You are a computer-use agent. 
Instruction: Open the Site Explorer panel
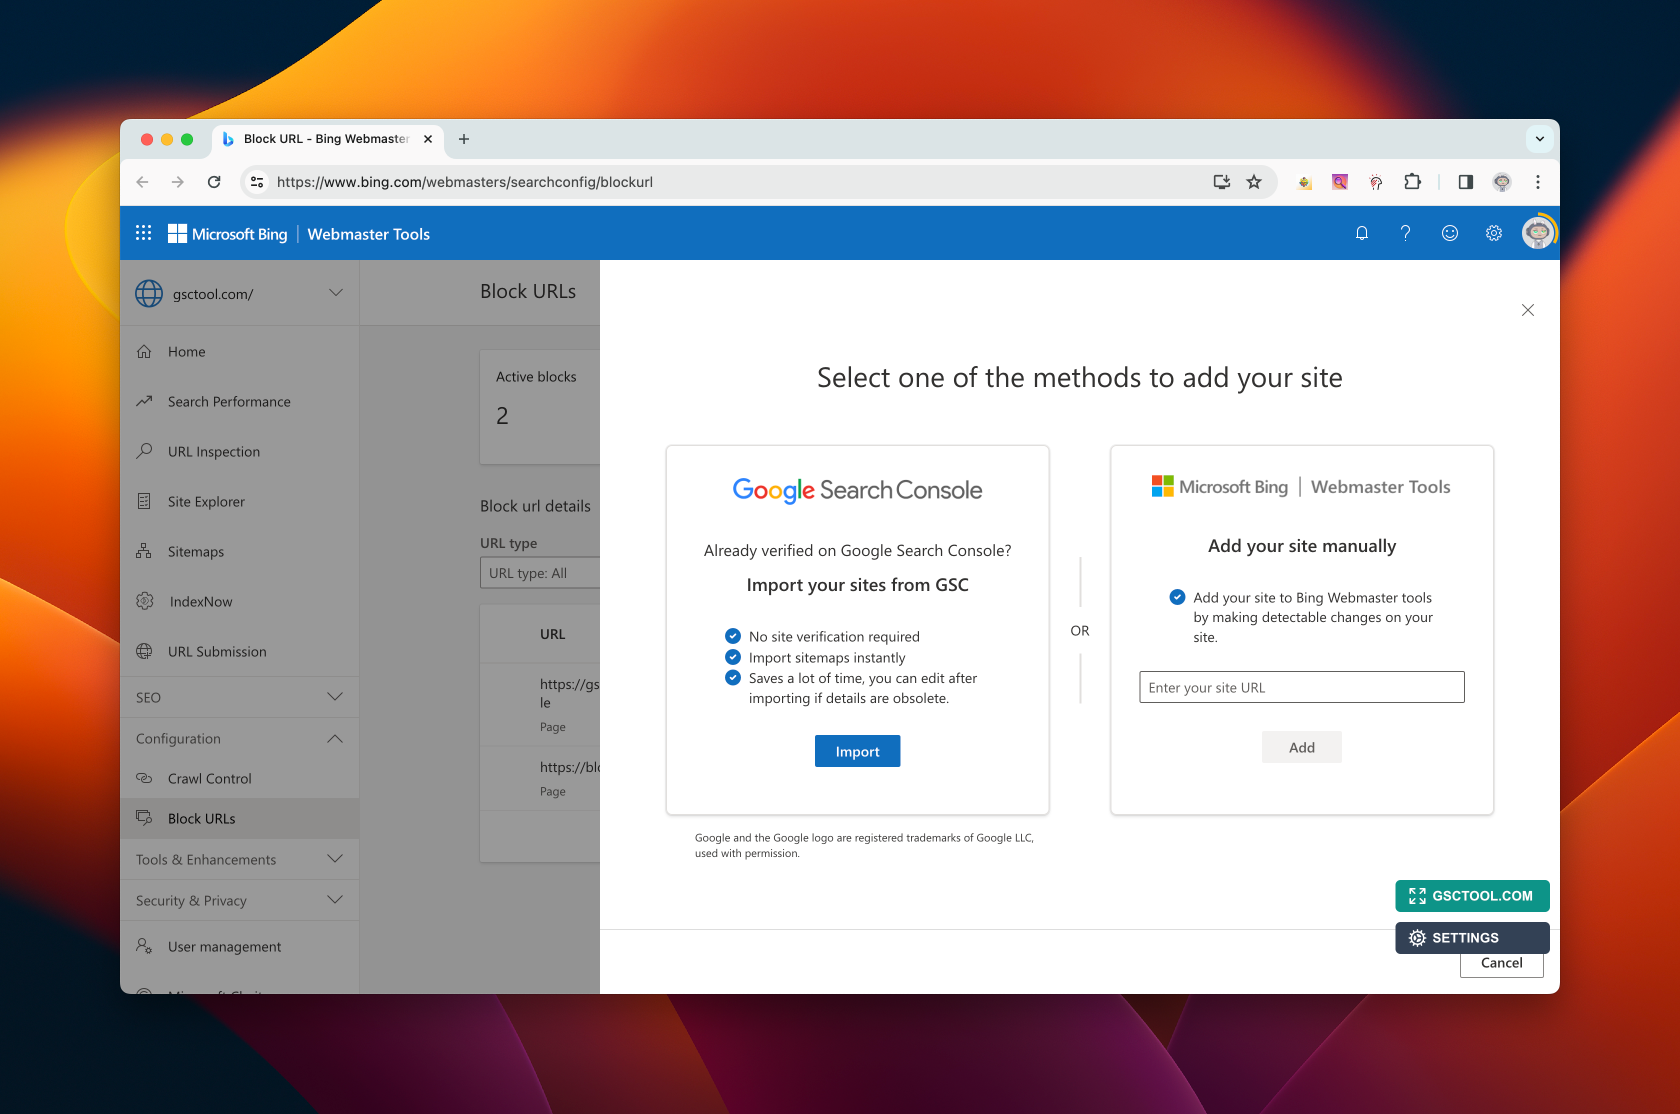(x=206, y=501)
